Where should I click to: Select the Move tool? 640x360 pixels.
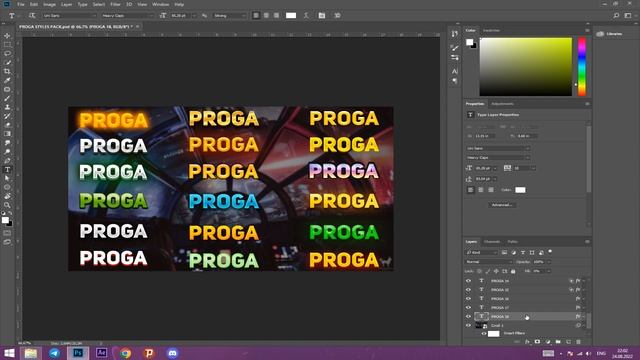pos(7,36)
